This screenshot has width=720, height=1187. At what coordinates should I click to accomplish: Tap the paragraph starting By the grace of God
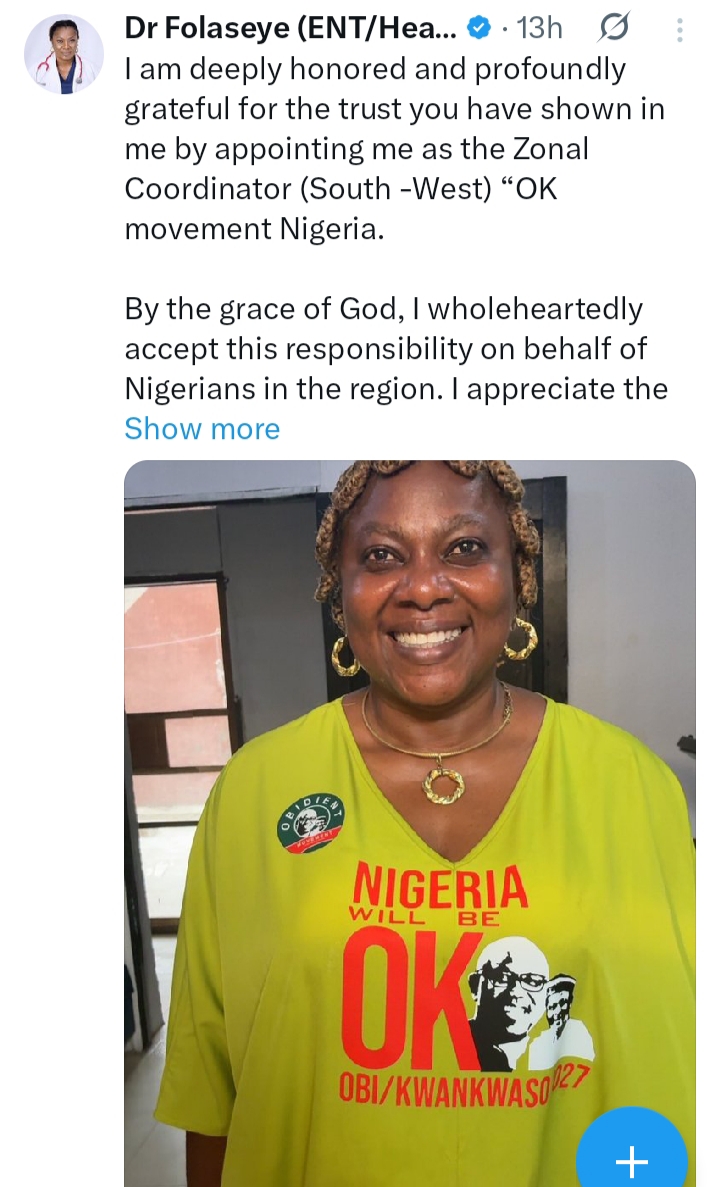pos(395,349)
